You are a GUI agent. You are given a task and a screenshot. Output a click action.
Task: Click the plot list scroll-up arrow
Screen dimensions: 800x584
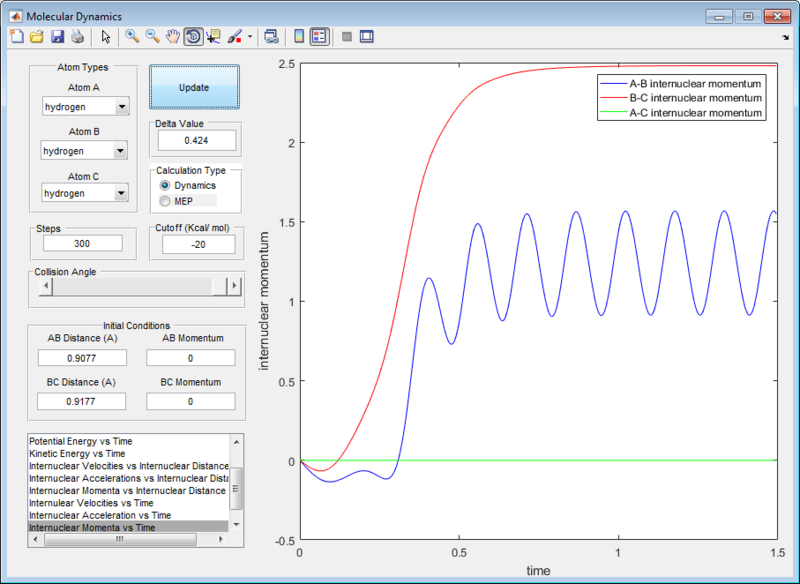coord(236,442)
